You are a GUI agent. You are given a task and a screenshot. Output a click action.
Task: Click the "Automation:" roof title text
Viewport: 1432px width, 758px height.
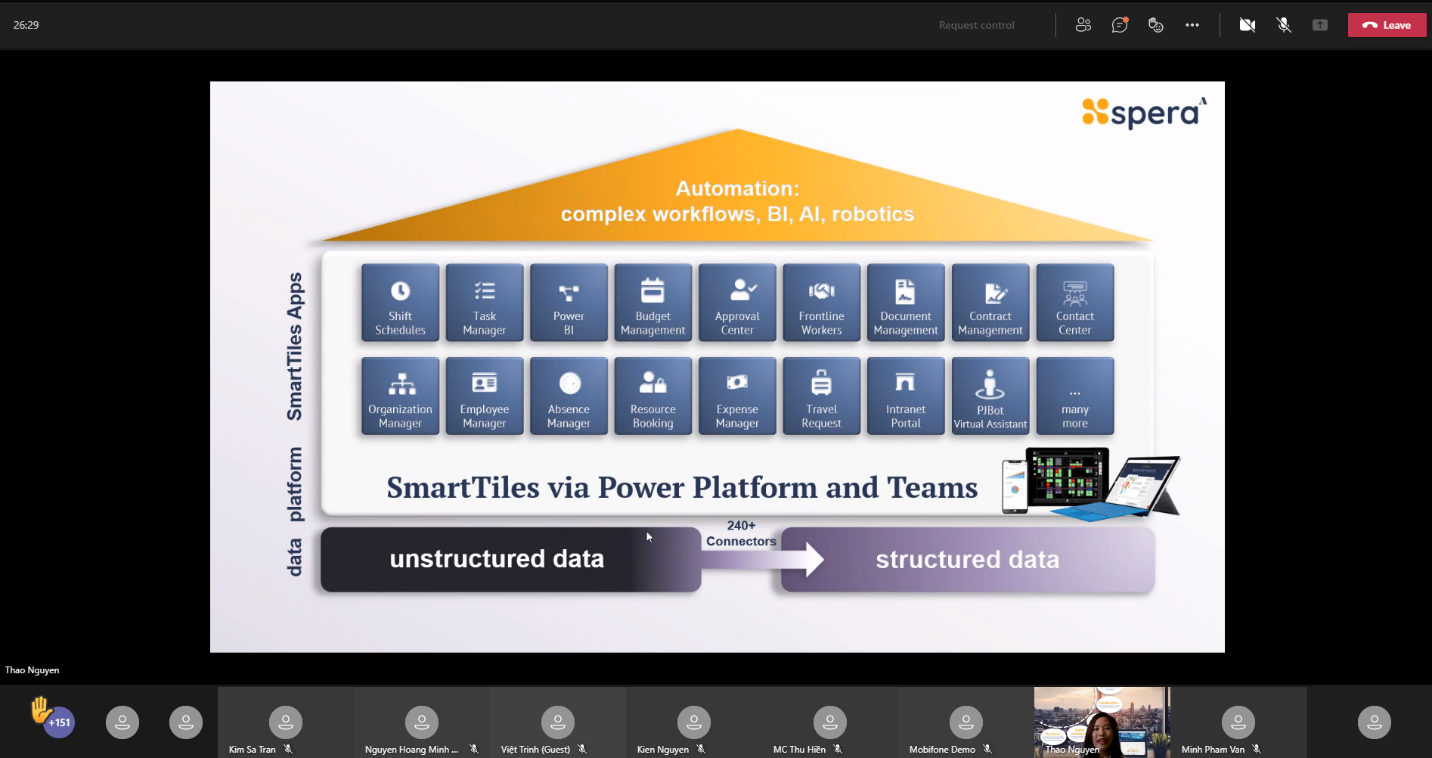[x=737, y=188]
